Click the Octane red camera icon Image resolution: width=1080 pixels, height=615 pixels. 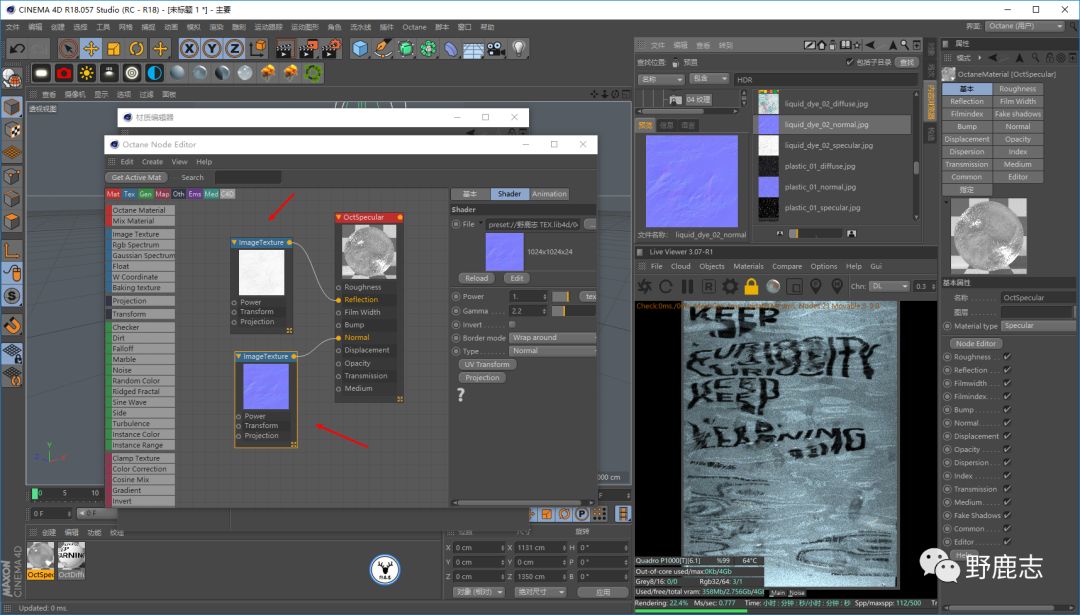(x=64, y=73)
